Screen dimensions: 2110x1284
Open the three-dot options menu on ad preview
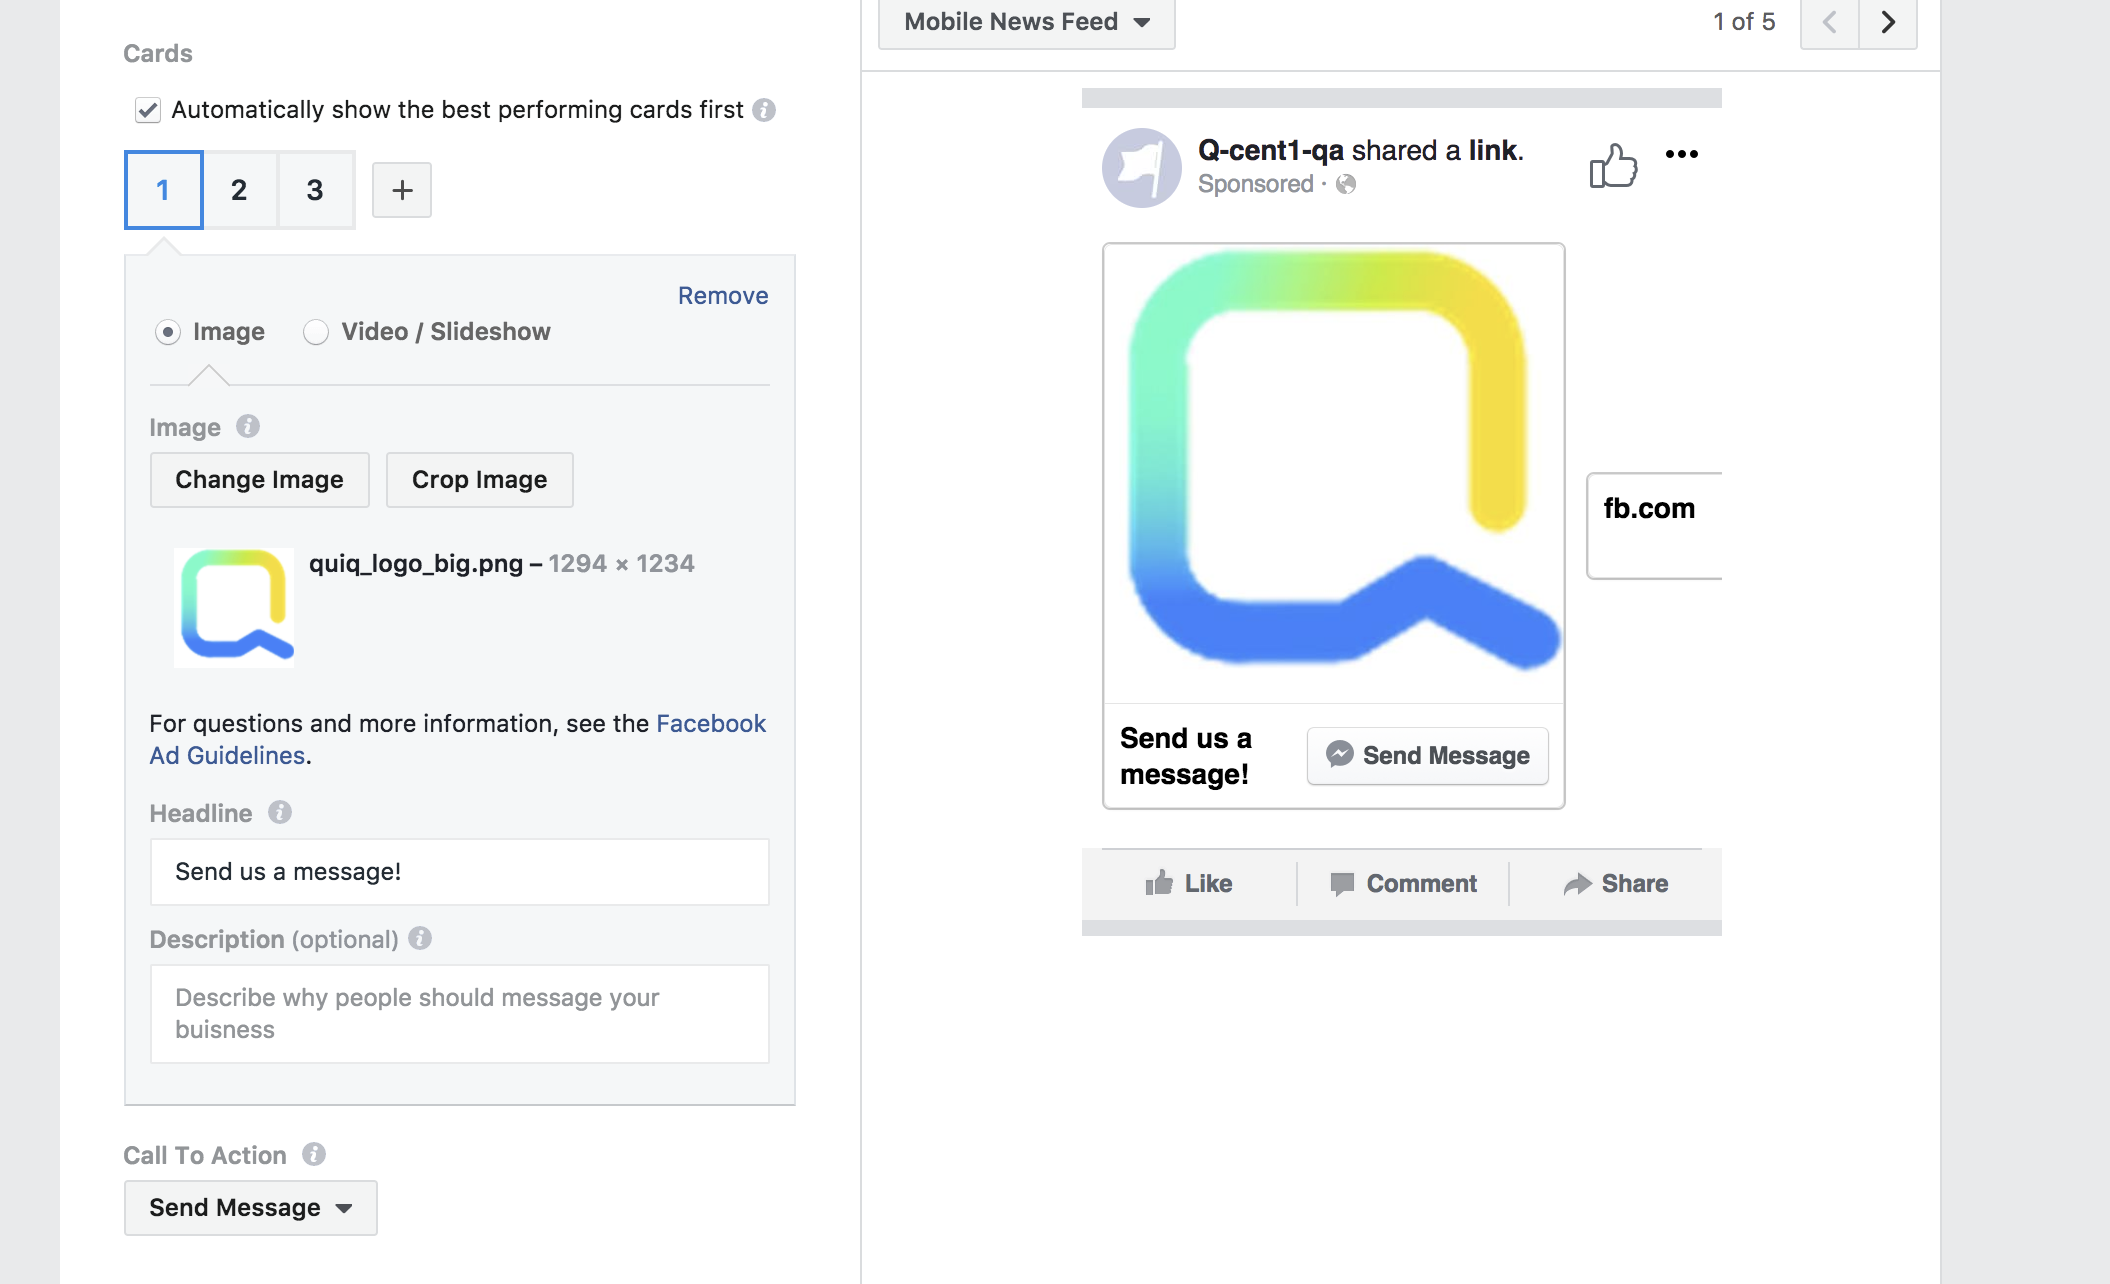pyautogui.click(x=1681, y=154)
